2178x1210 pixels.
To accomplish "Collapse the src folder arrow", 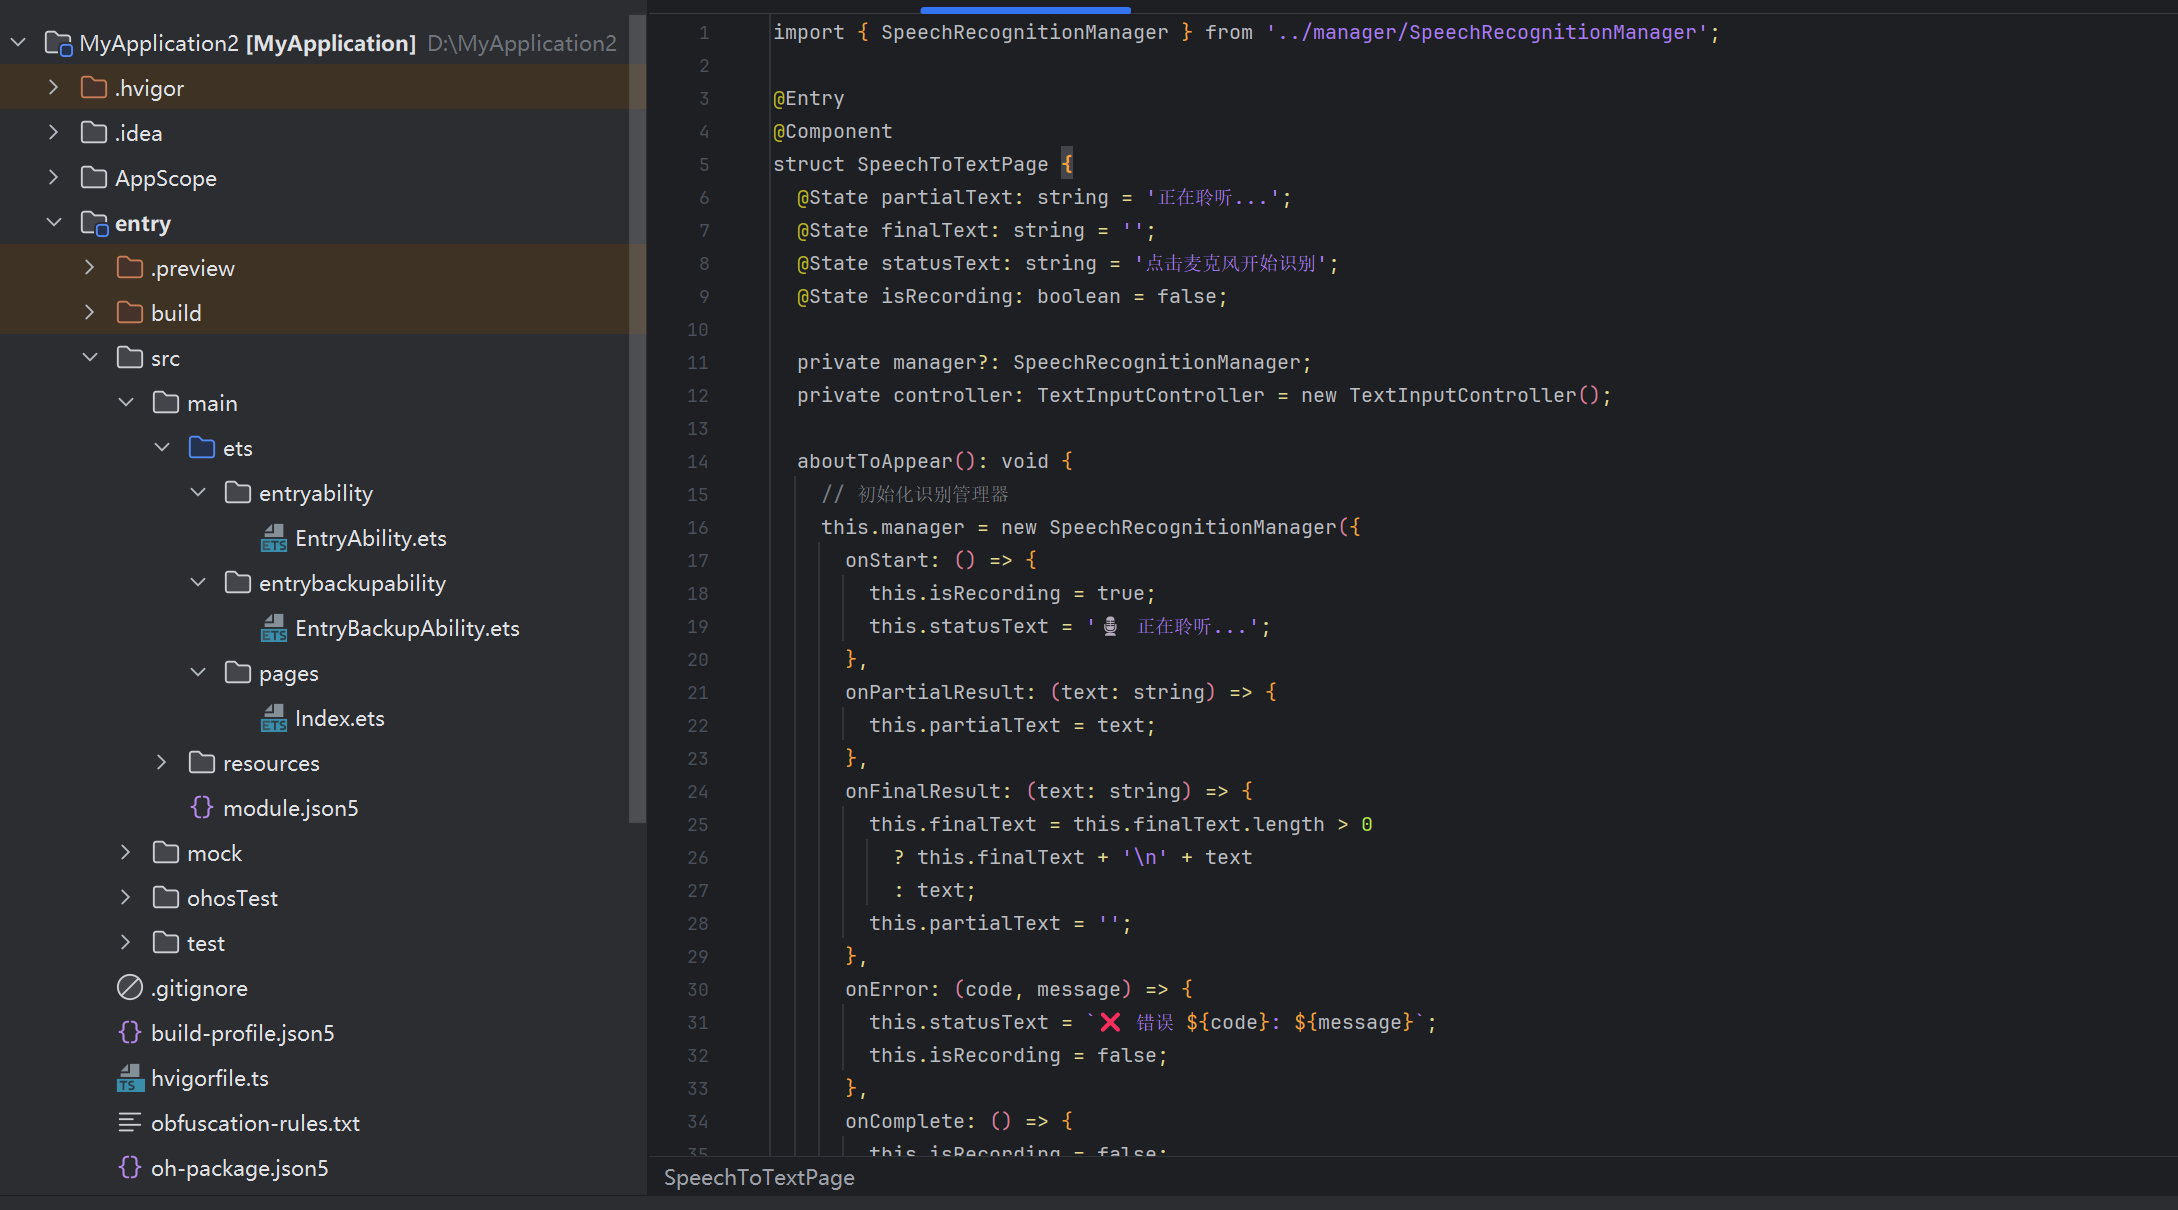I will click(x=90, y=358).
